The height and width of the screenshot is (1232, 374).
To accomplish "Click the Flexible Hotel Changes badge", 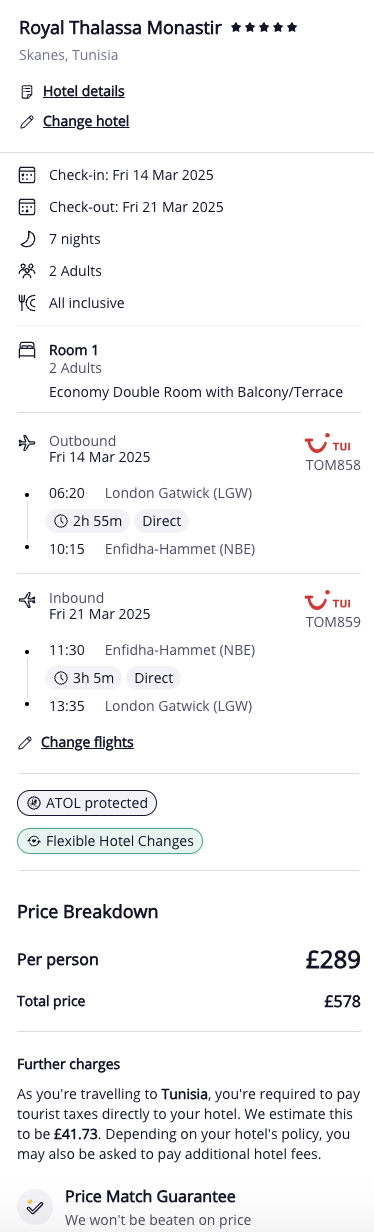I will (x=110, y=841).
